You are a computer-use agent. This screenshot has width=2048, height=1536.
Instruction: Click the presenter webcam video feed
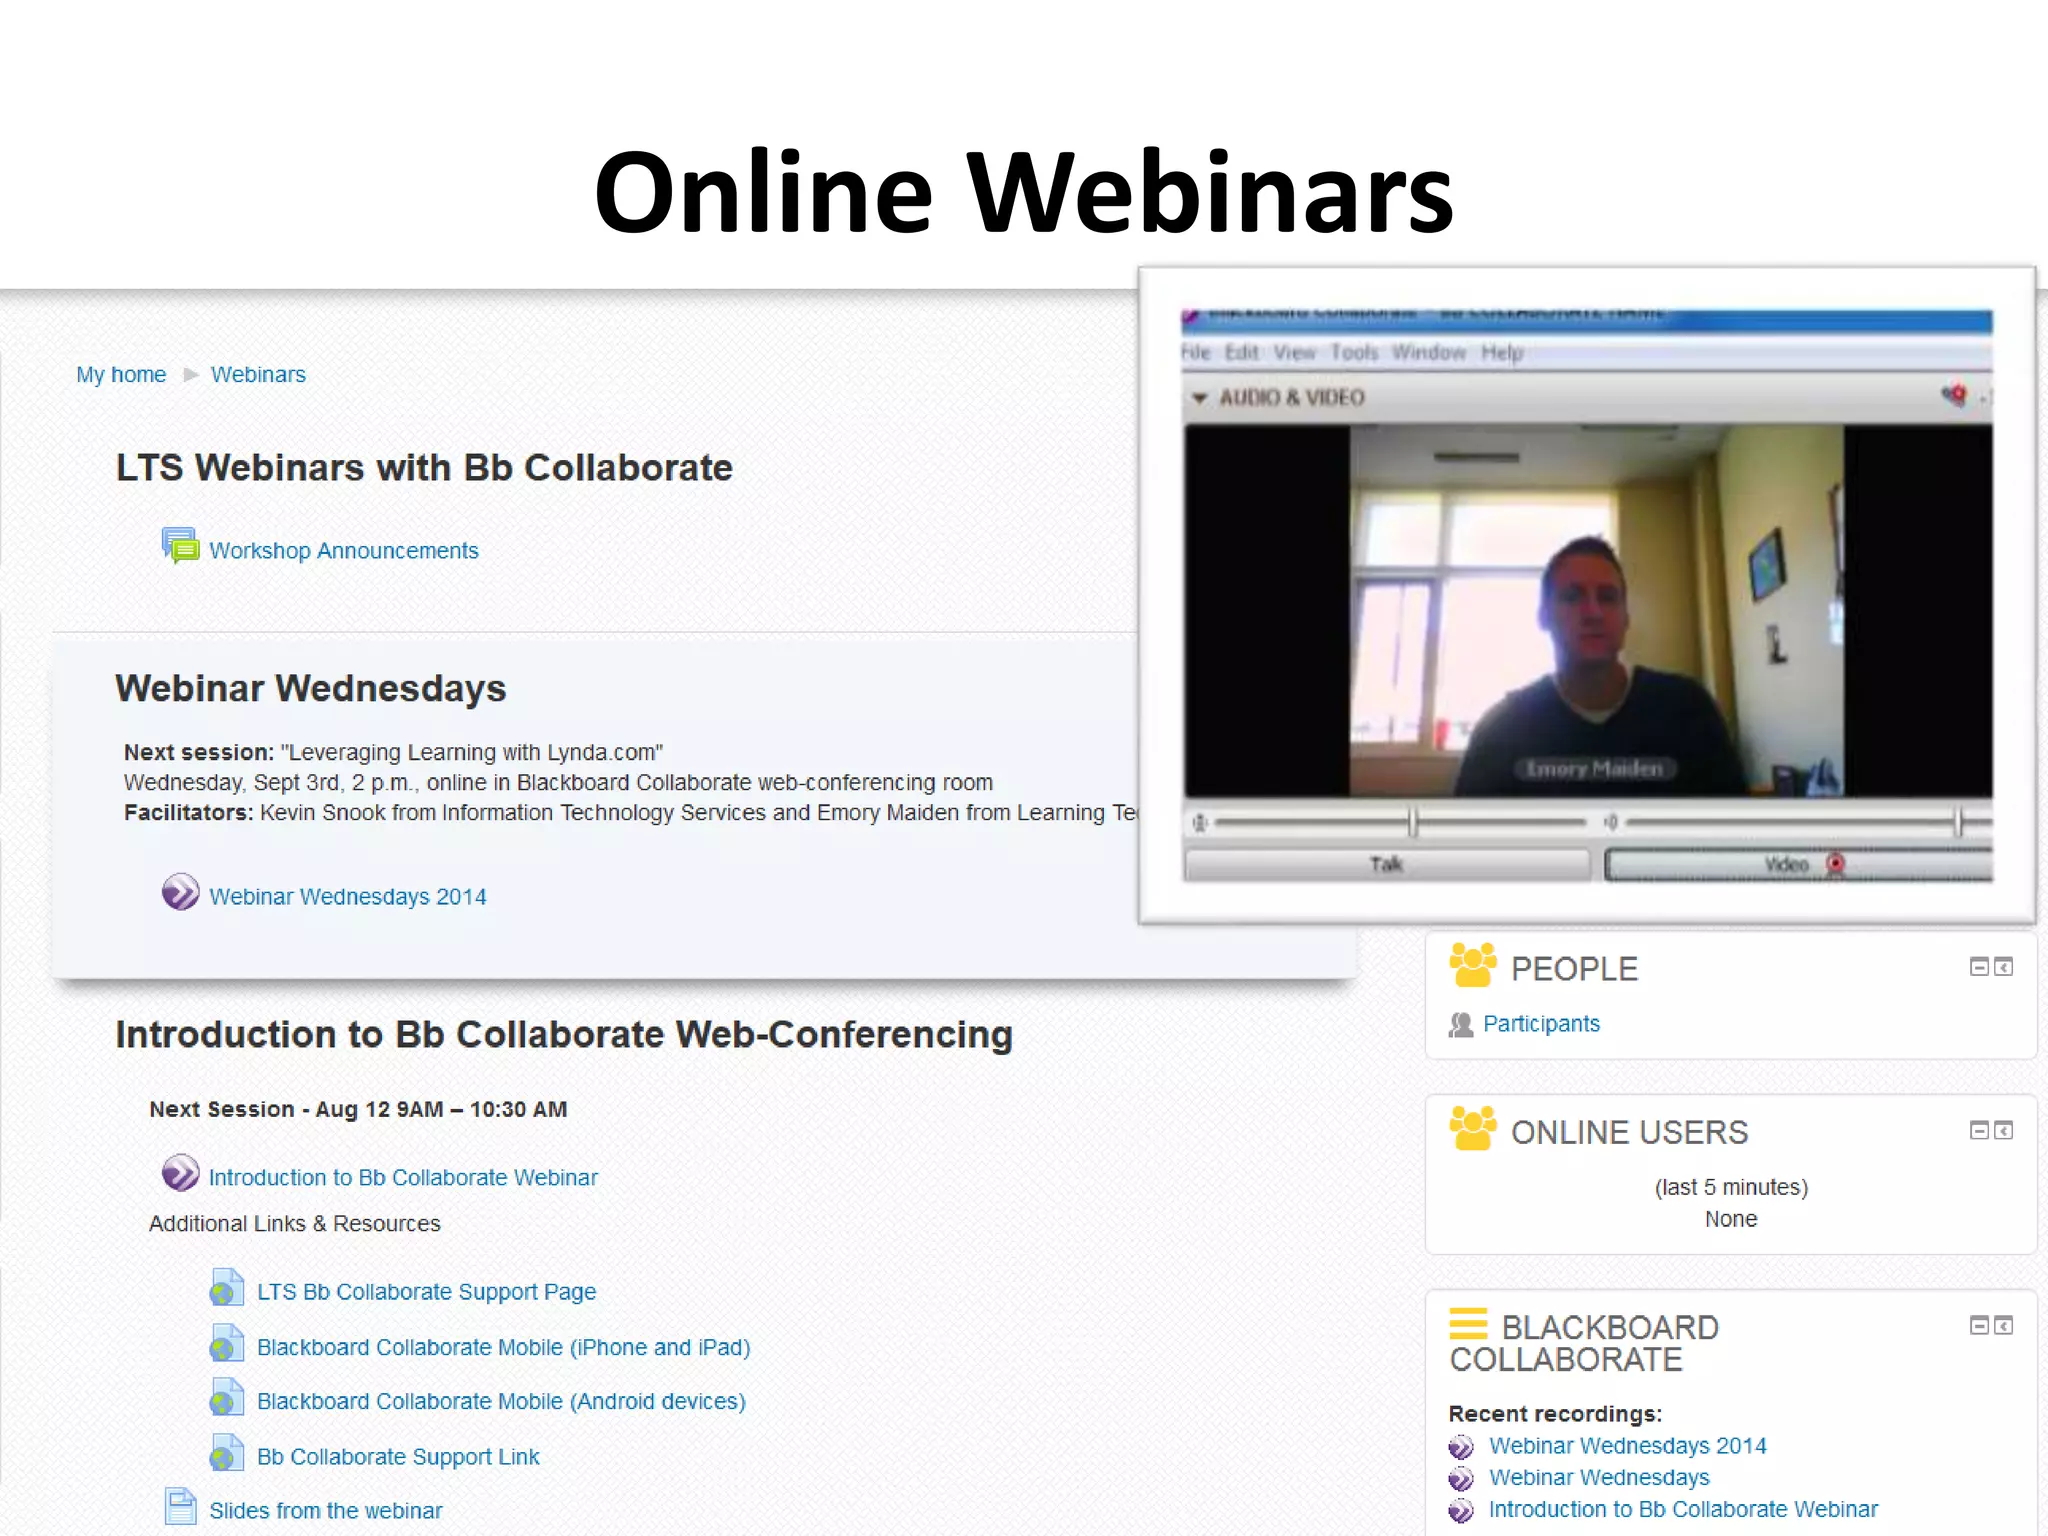(x=1596, y=610)
